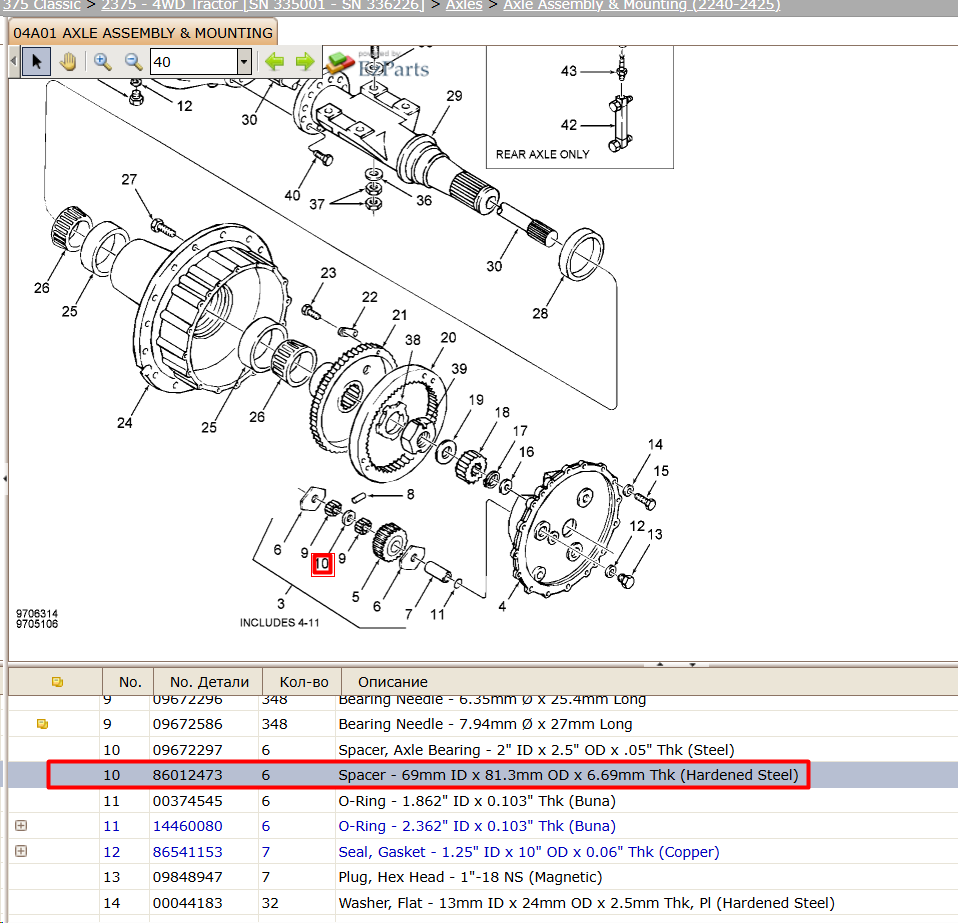
Task: Select description Plug, Hex Head Magnetic
Action: pyautogui.click(x=470, y=877)
